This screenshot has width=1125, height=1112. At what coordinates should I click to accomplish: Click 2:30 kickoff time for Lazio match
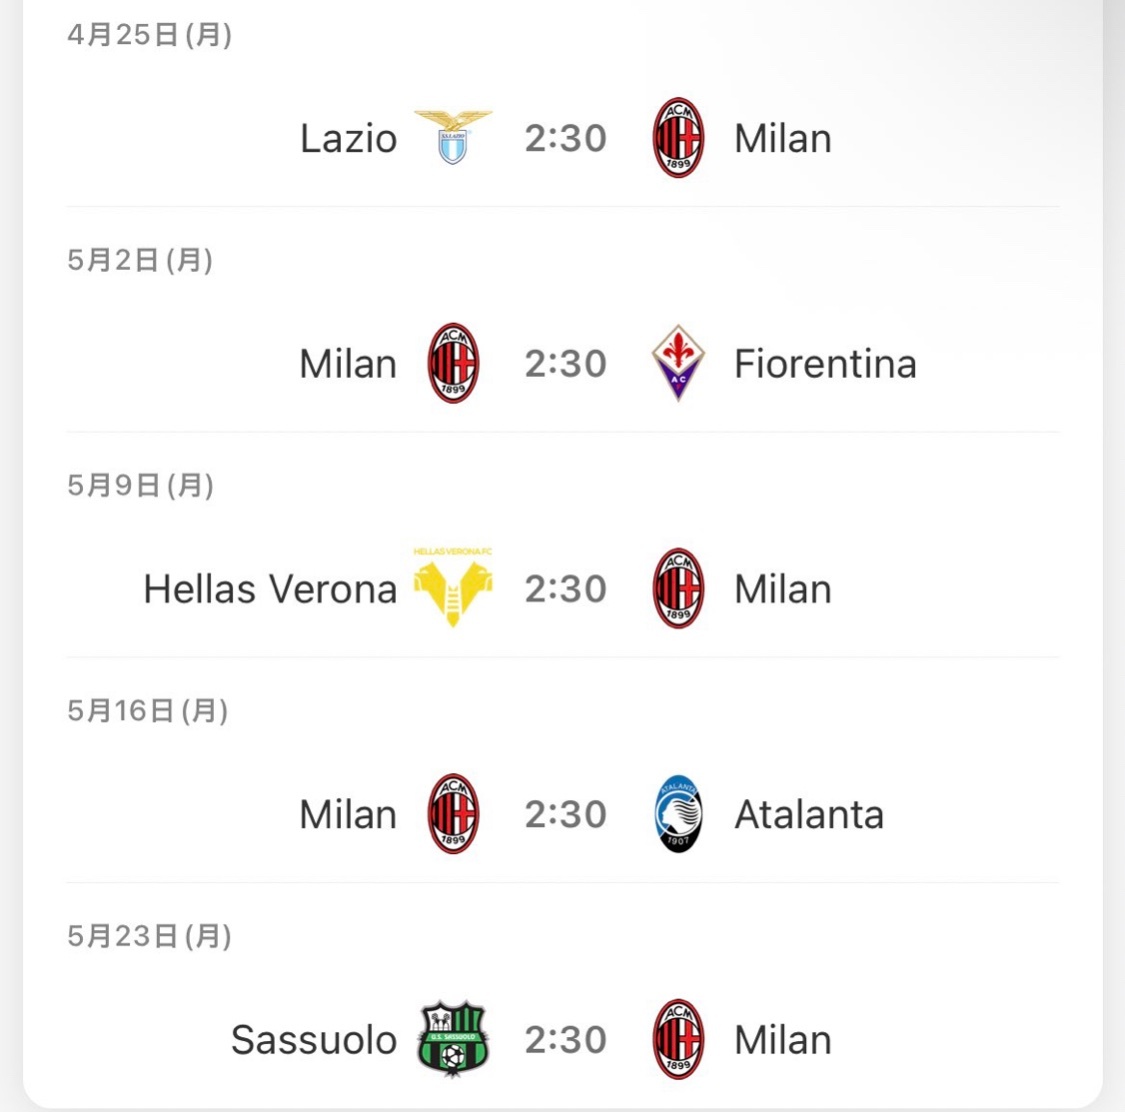(565, 138)
